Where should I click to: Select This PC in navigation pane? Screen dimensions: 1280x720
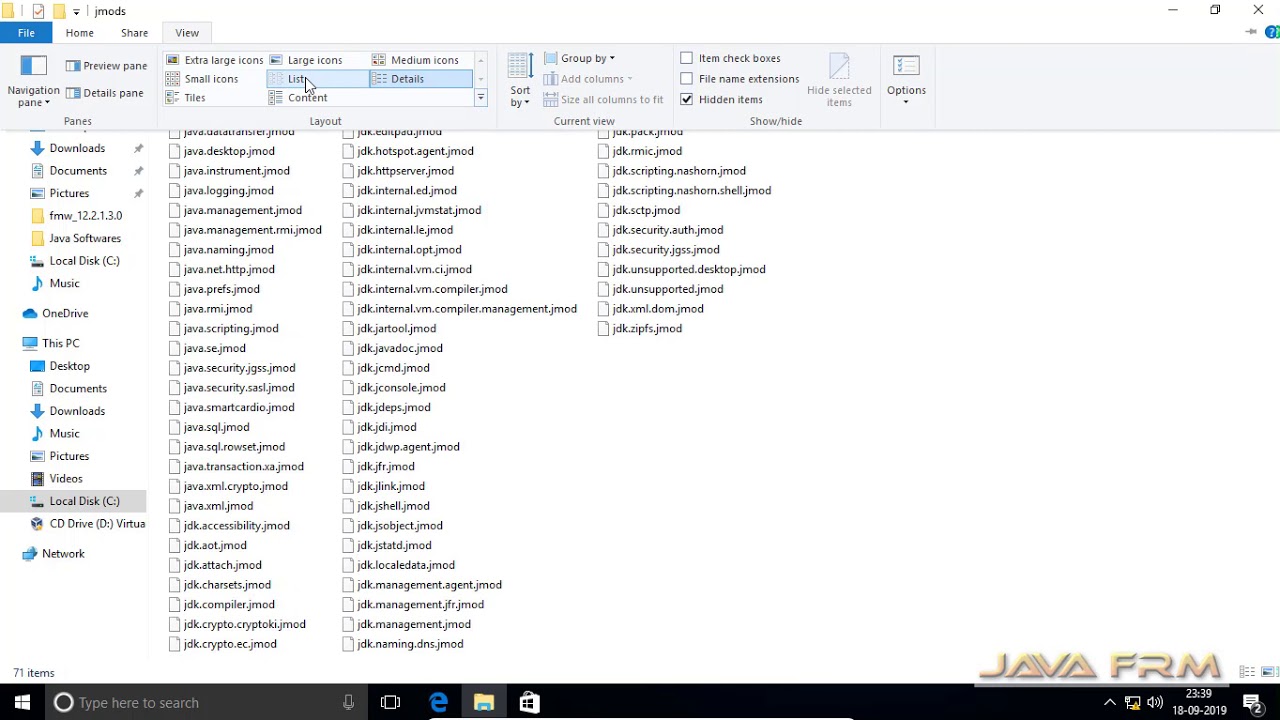click(x=61, y=344)
